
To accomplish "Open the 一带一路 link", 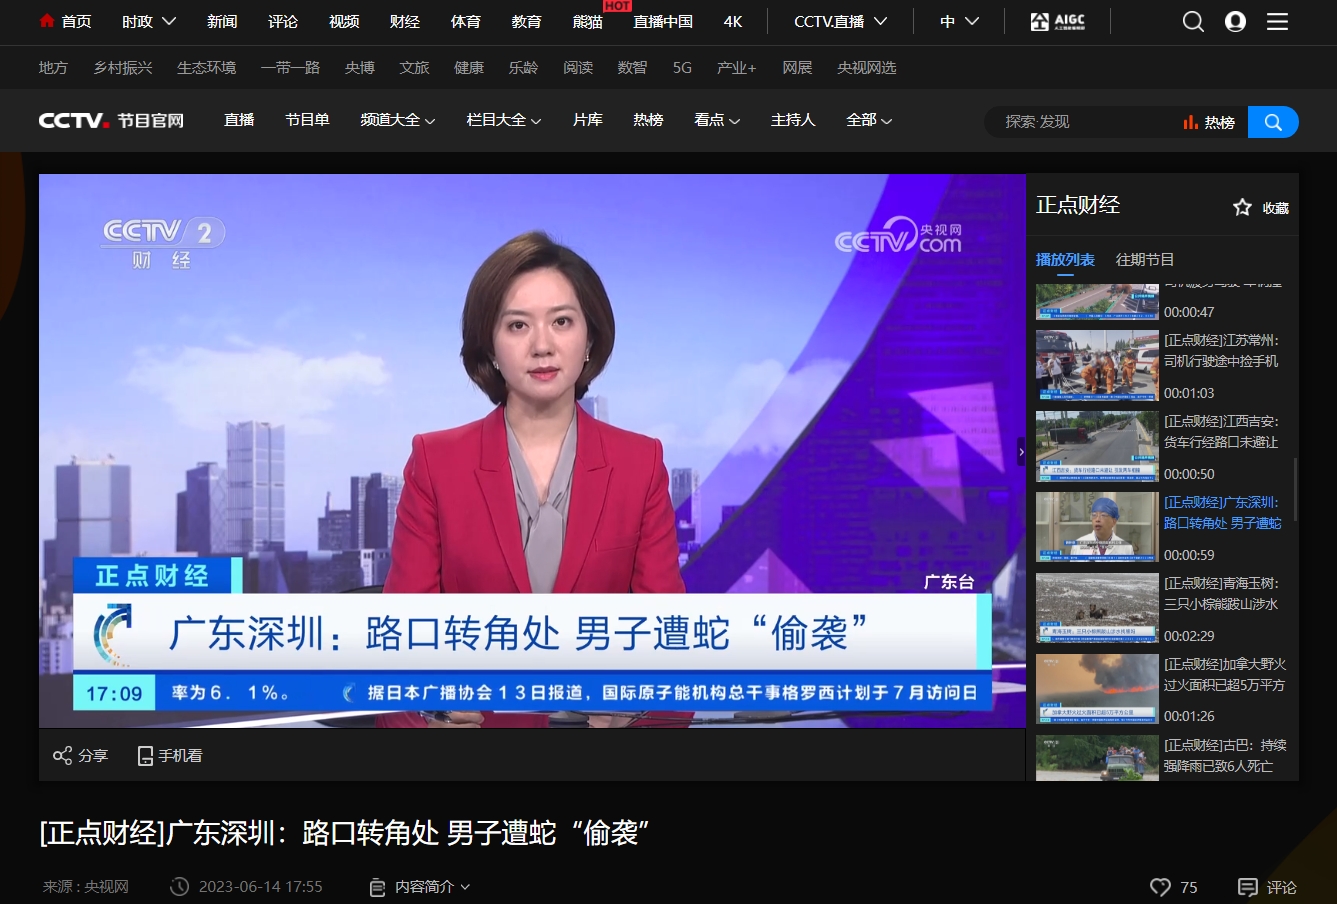I will pyautogui.click(x=290, y=67).
